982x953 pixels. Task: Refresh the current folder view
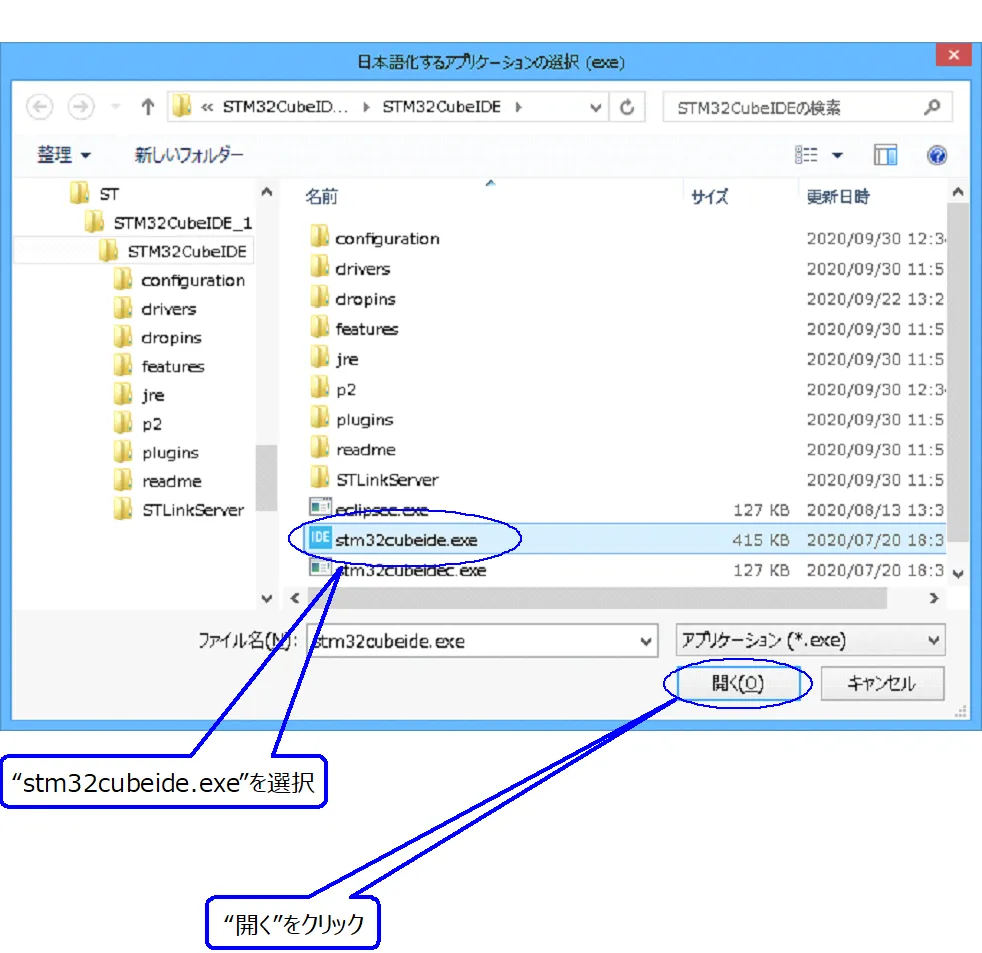pyautogui.click(x=628, y=107)
